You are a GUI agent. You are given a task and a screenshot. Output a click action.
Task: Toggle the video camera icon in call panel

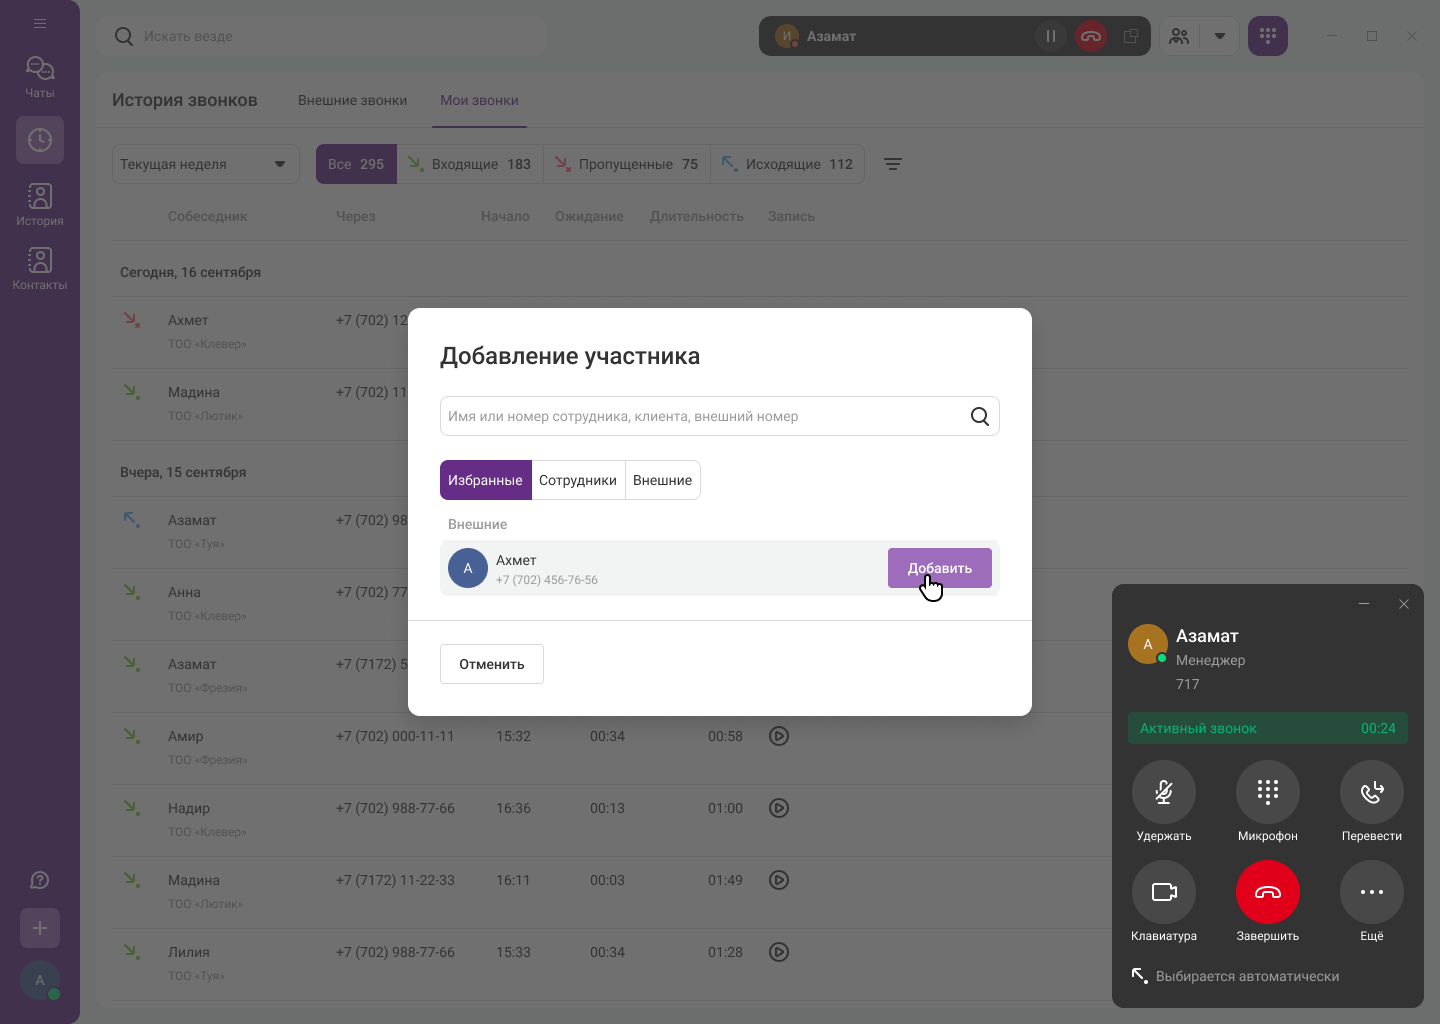[x=1163, y=892]
